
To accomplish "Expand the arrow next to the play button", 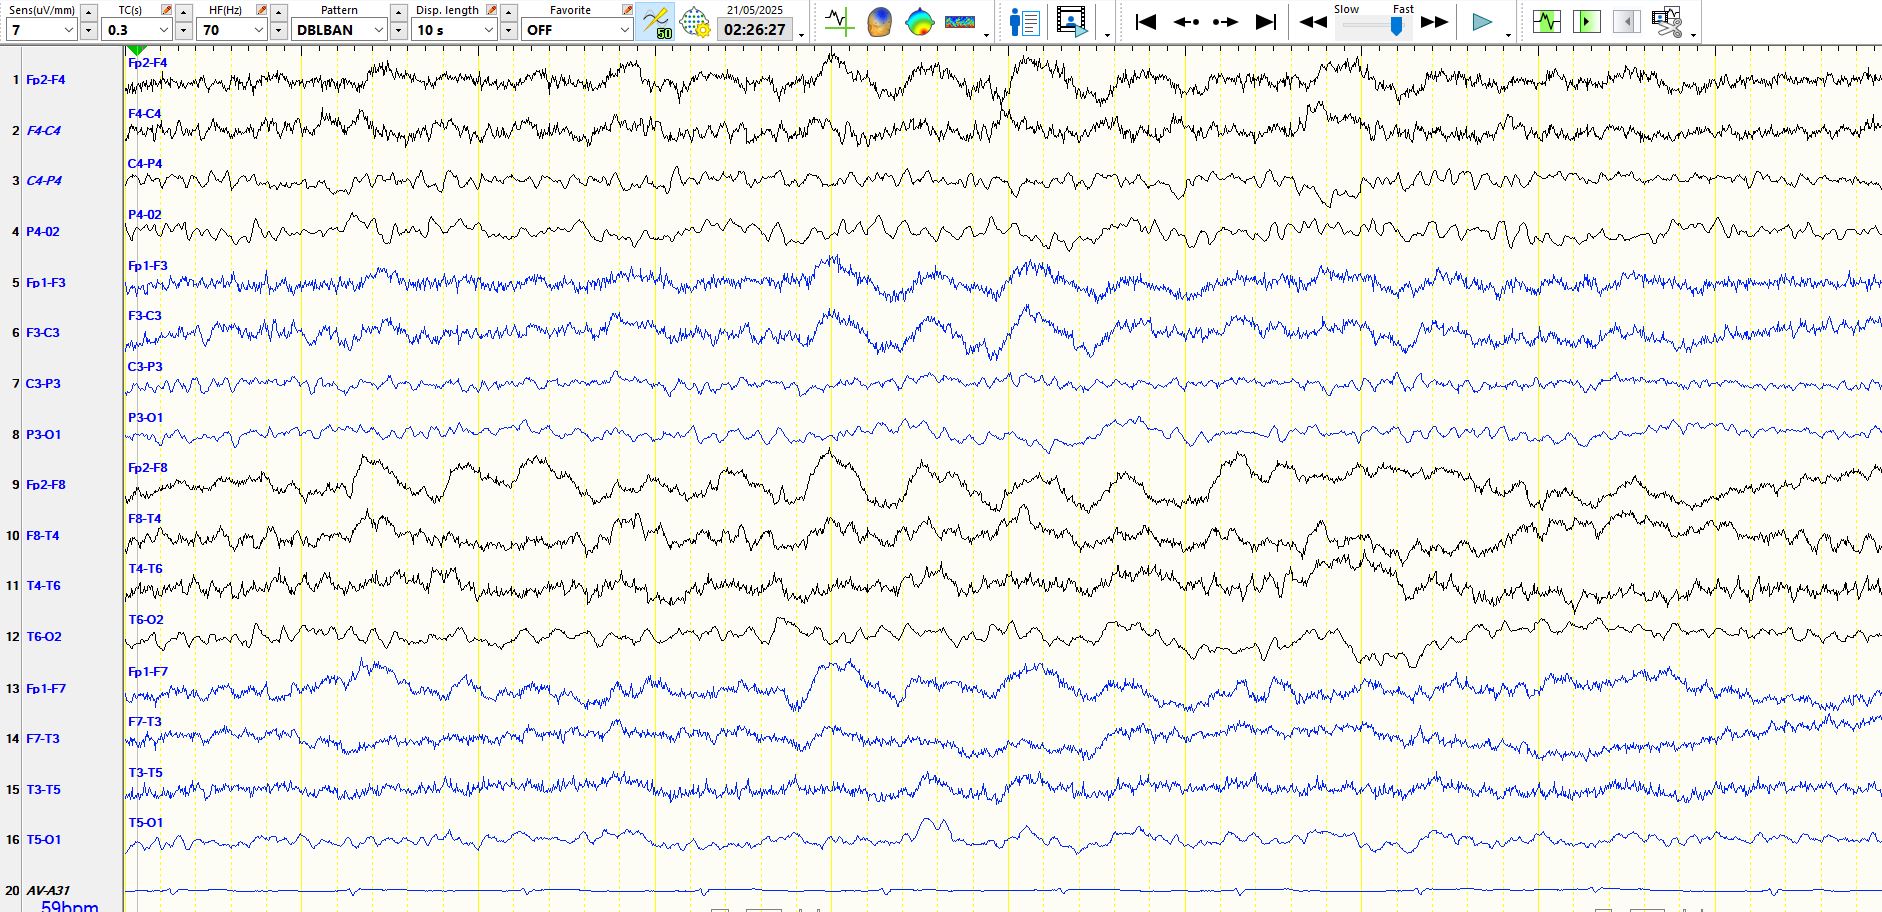I will click(1508, 35).
